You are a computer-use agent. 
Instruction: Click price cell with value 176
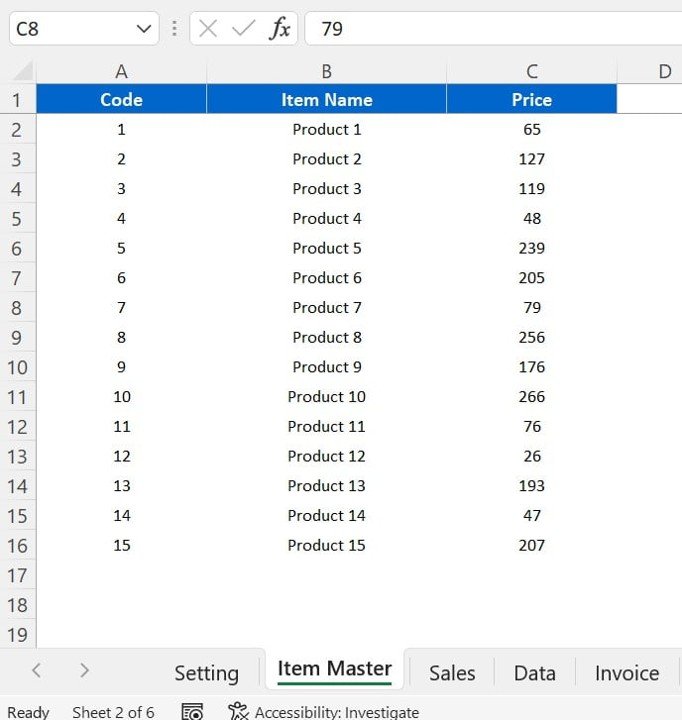coord(532,367)
